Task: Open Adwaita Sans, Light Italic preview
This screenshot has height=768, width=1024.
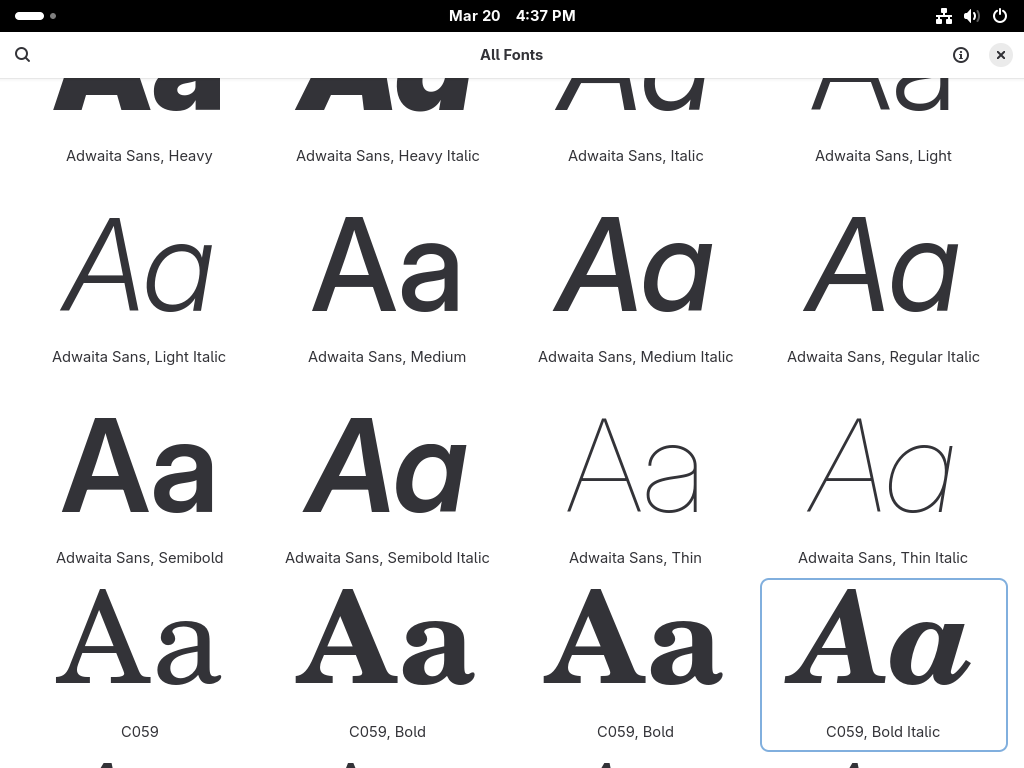Action: click(139, 287)
